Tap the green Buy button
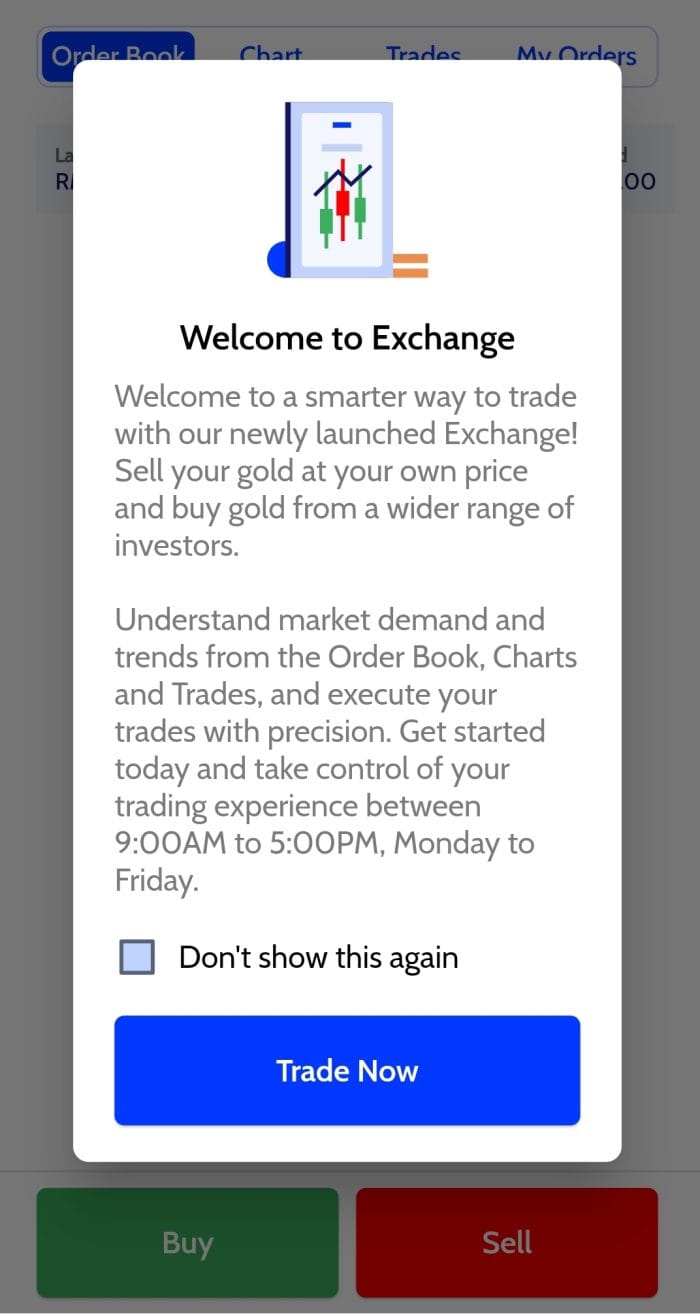 (x=187, y=1242)
